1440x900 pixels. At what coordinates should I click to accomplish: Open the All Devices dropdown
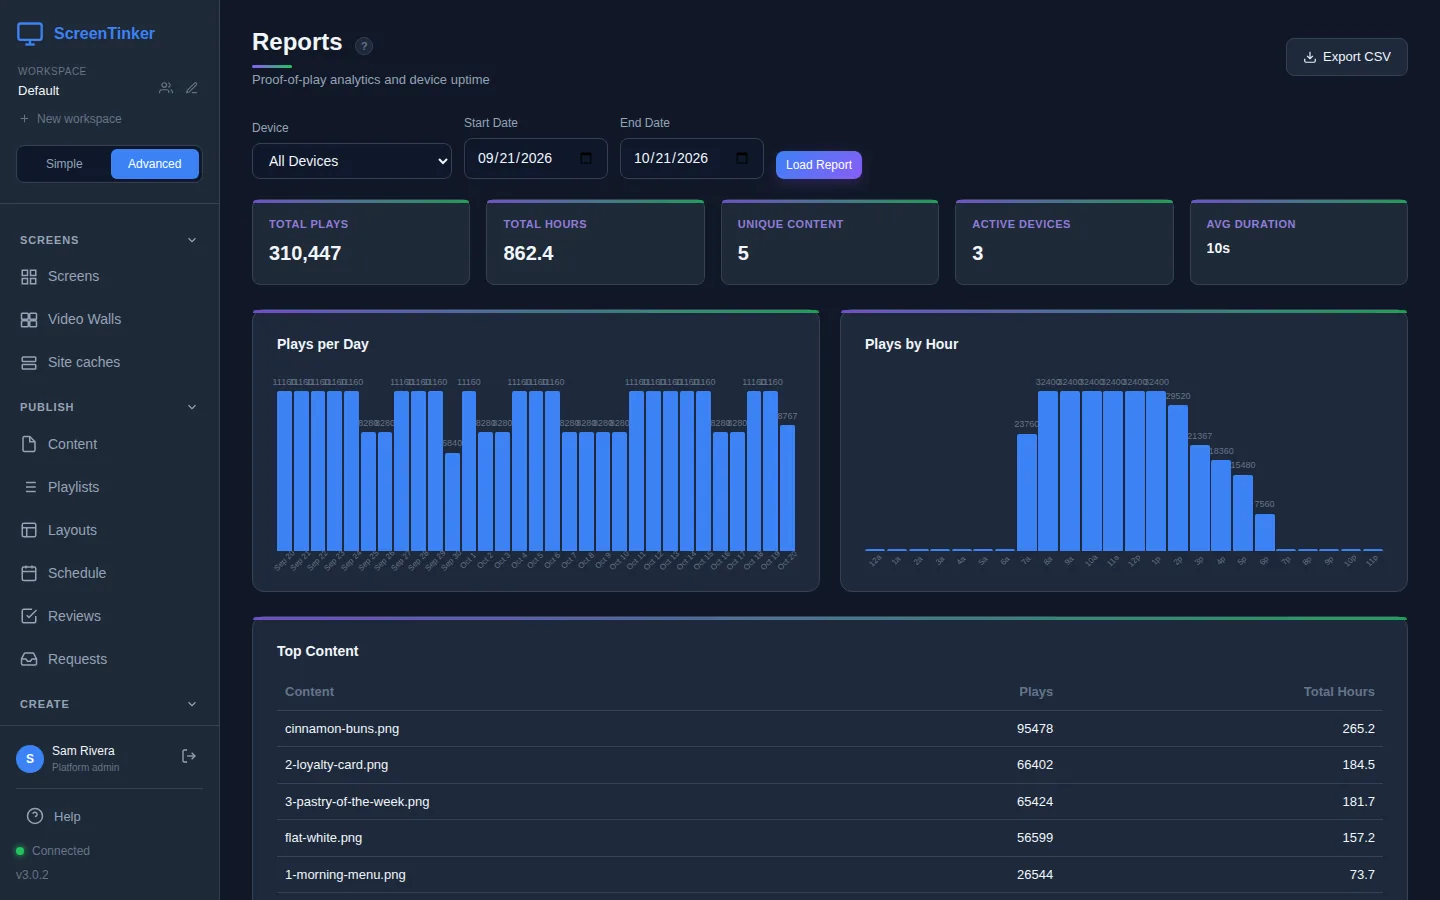352,161
